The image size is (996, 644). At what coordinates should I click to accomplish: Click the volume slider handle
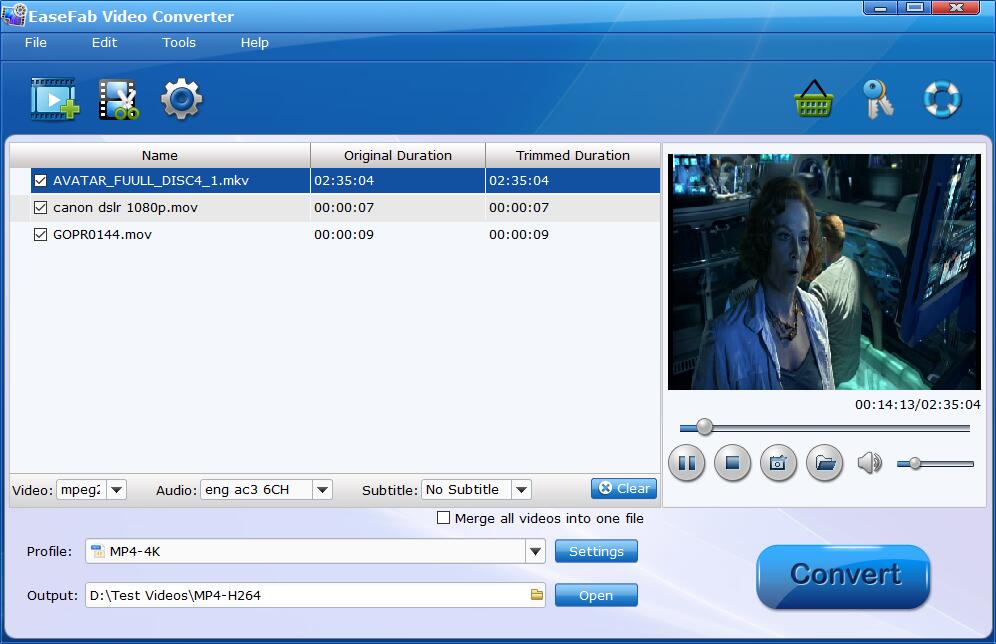point(914,464)
